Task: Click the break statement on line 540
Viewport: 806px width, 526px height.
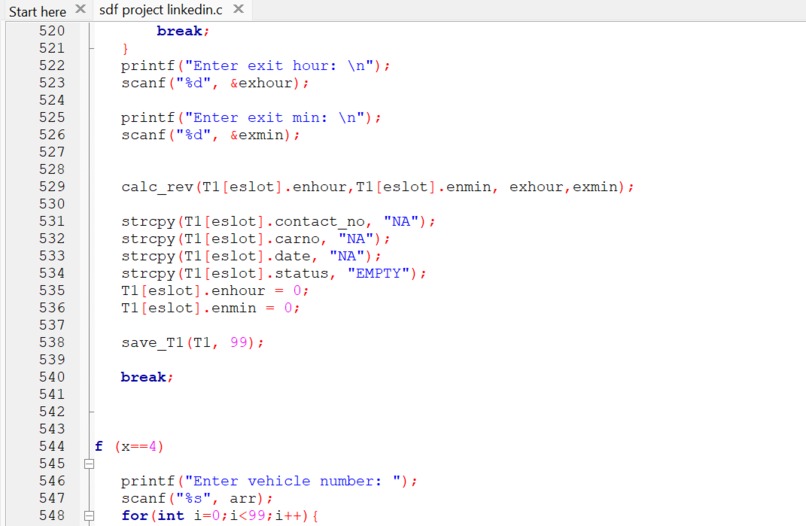Action: tap(146, 377)
